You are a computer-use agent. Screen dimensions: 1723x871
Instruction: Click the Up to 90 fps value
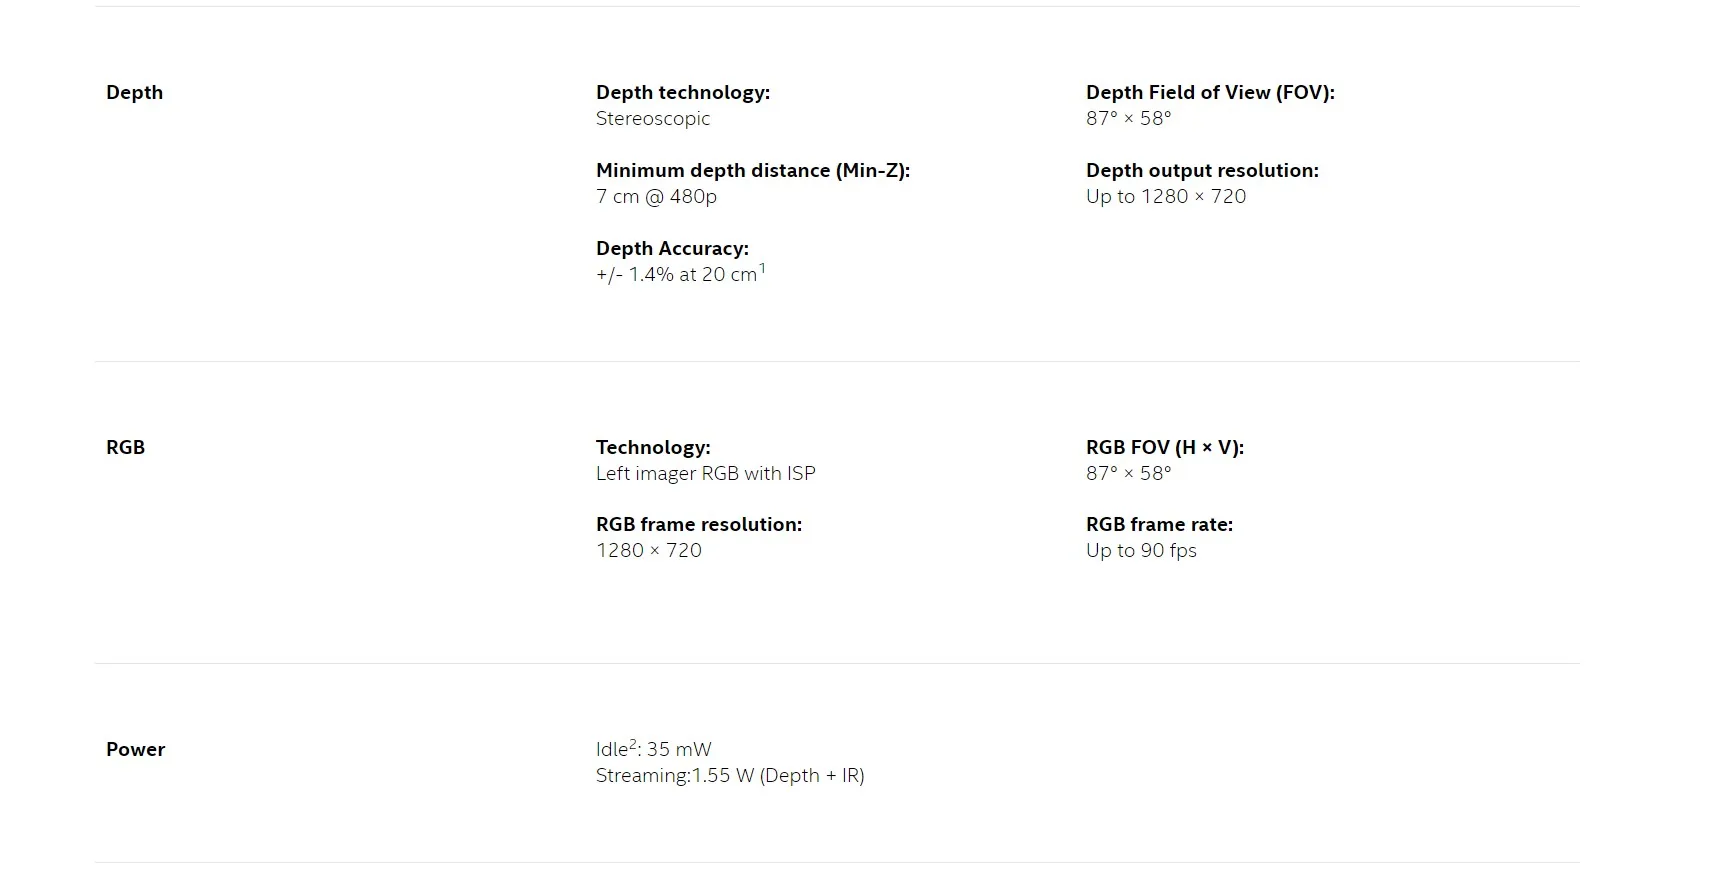1141,550
